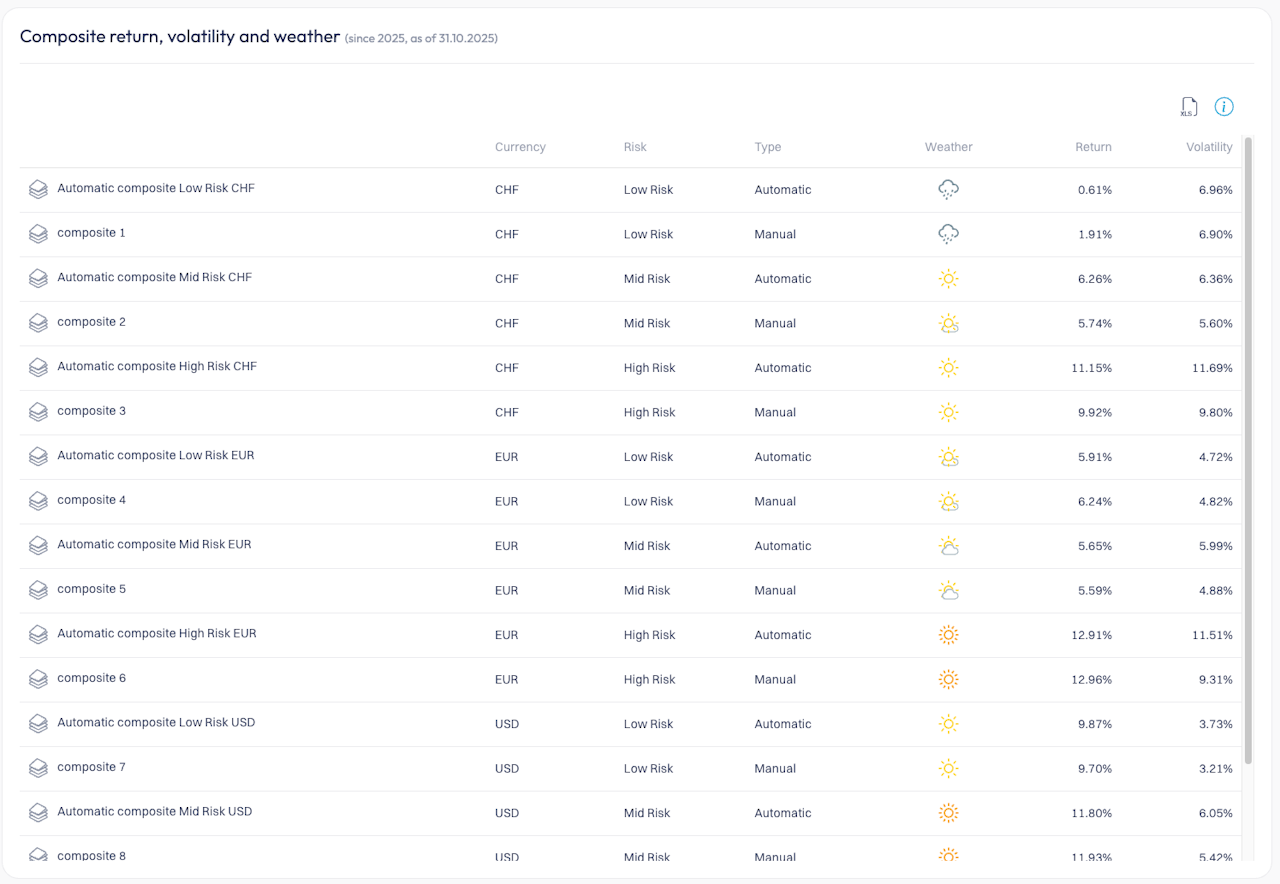The width and height of the screenshot is (1280, 884).
Task: Click the table's vertical scrollbar
Action: [x=1247, y=450]
